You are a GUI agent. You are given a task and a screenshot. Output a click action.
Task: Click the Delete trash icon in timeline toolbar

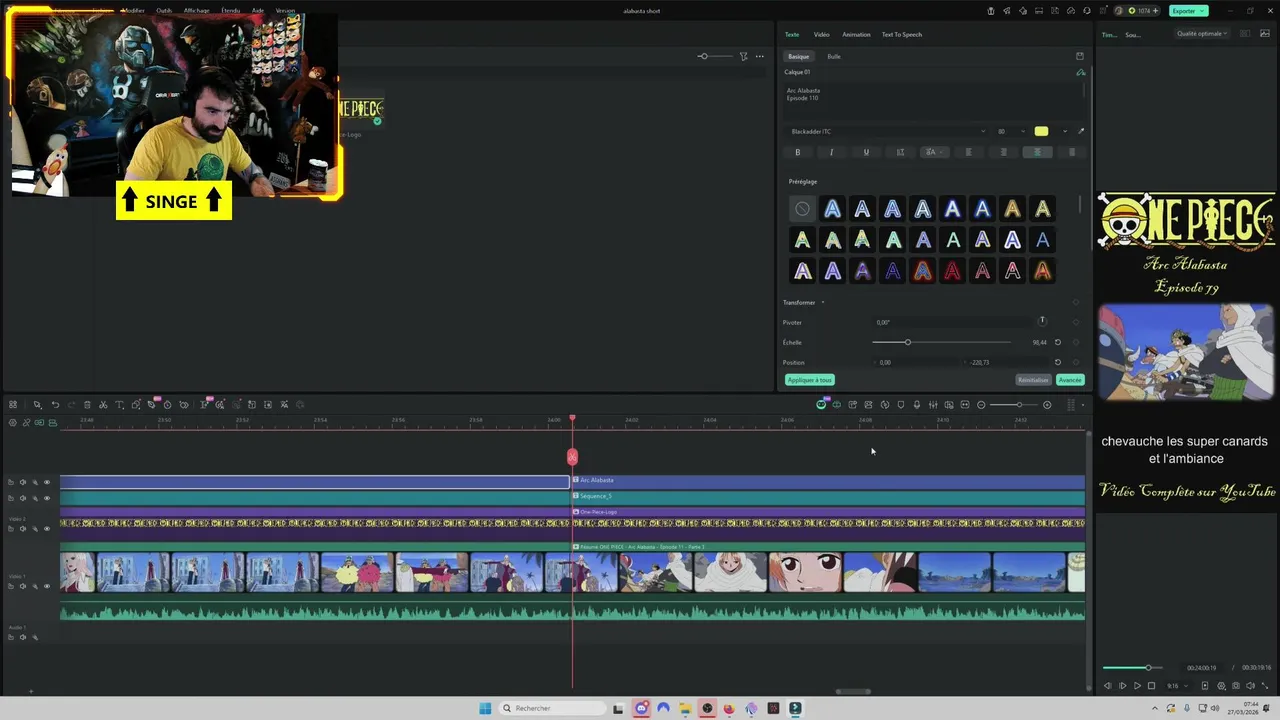point(87,405)
